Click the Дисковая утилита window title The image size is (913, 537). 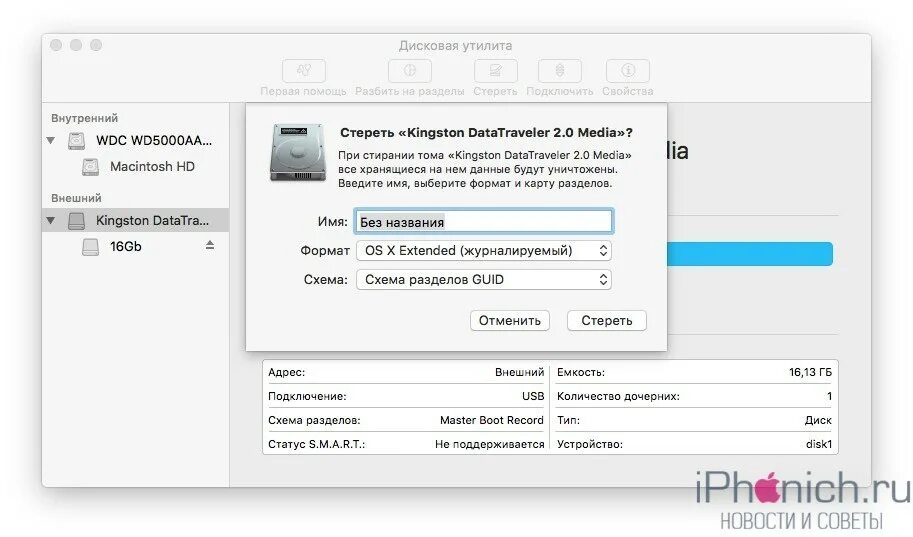(x=456, y=45)
